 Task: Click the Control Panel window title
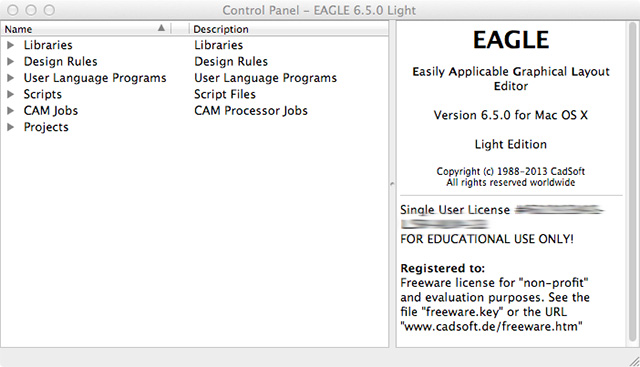click(319, 10)
